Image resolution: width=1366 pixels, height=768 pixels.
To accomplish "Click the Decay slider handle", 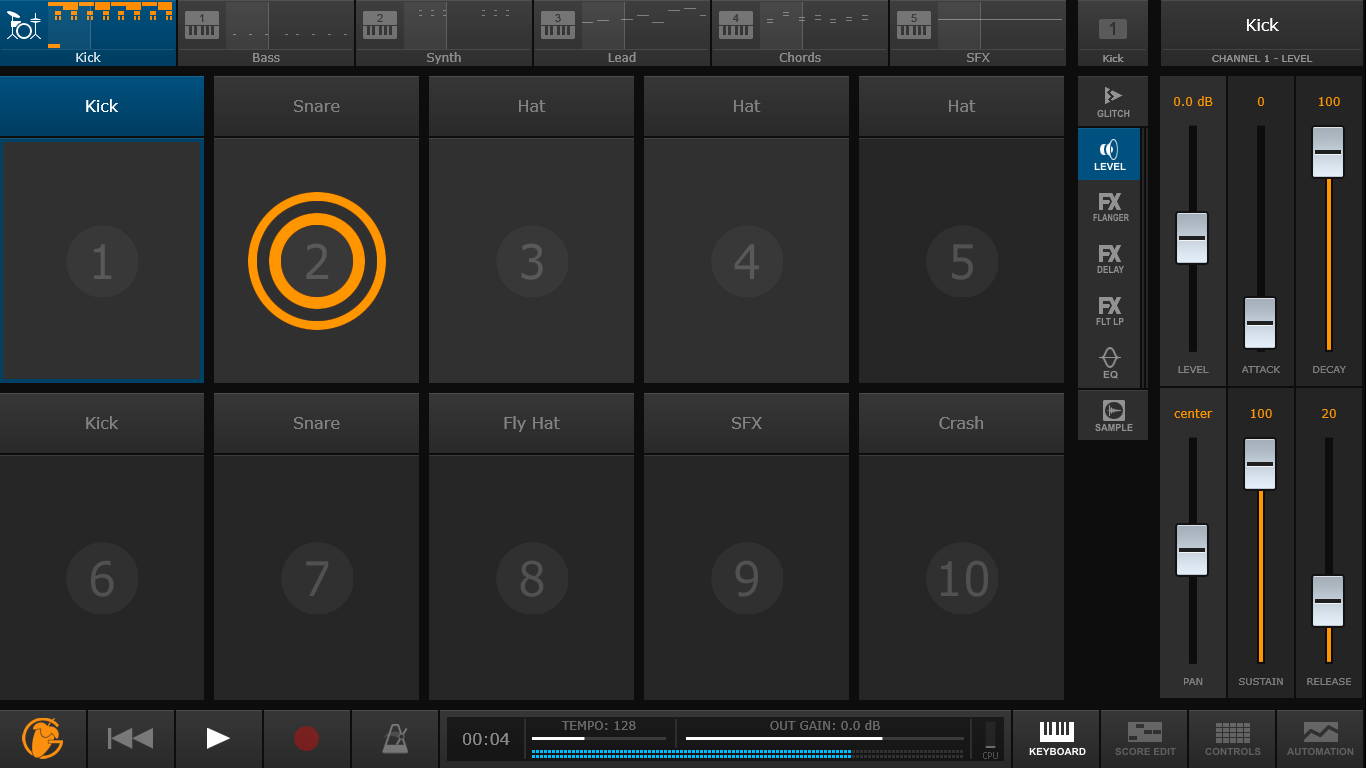I will pos(1328,153).
